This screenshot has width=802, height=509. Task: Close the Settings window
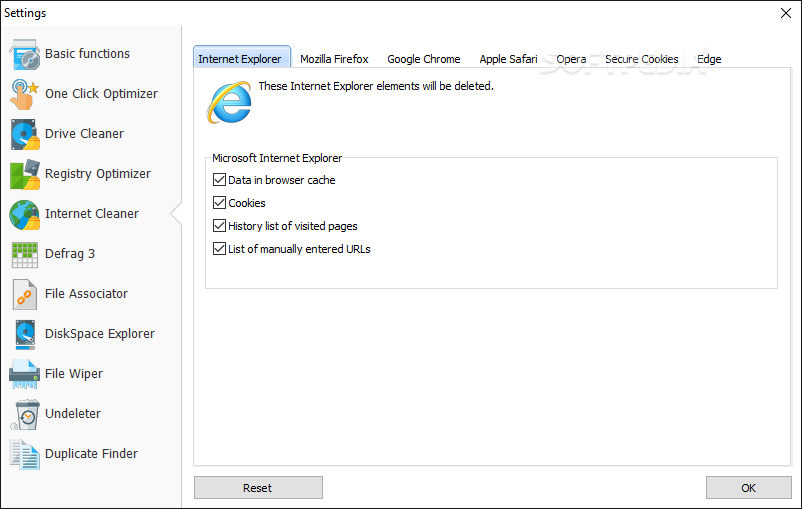[786, 13]
